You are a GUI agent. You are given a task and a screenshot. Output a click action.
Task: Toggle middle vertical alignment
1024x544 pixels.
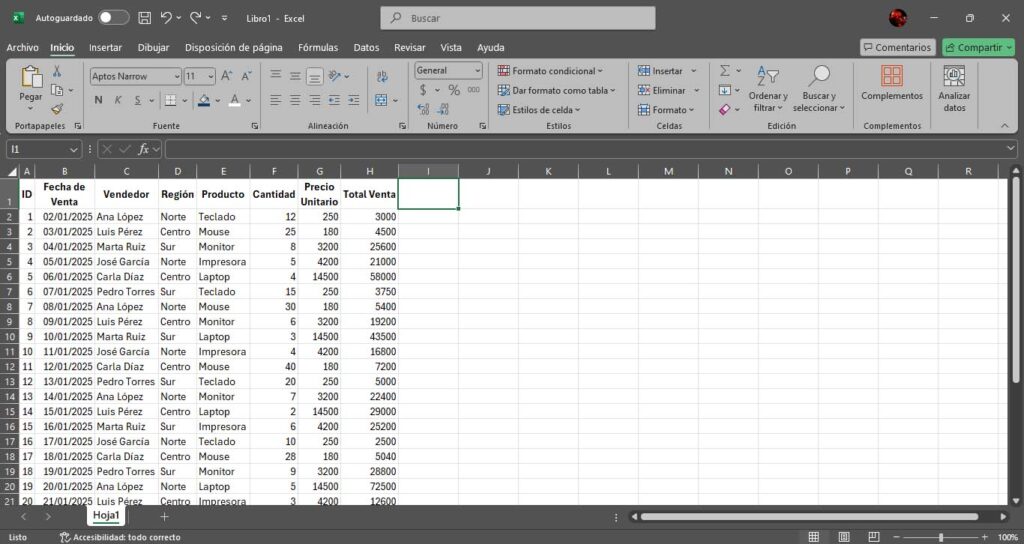point(295,76)
